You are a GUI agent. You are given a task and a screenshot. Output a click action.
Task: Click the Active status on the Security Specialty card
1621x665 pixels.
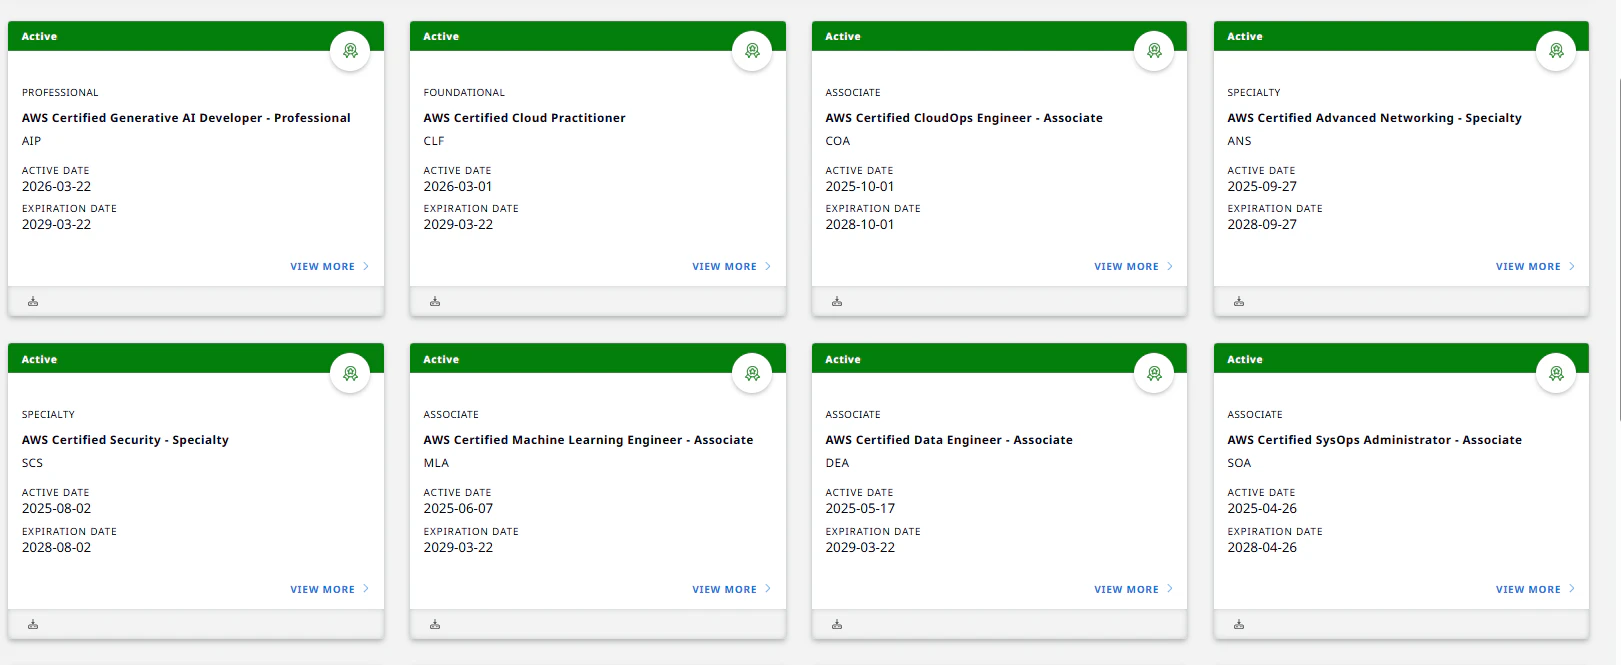(39, 359)
